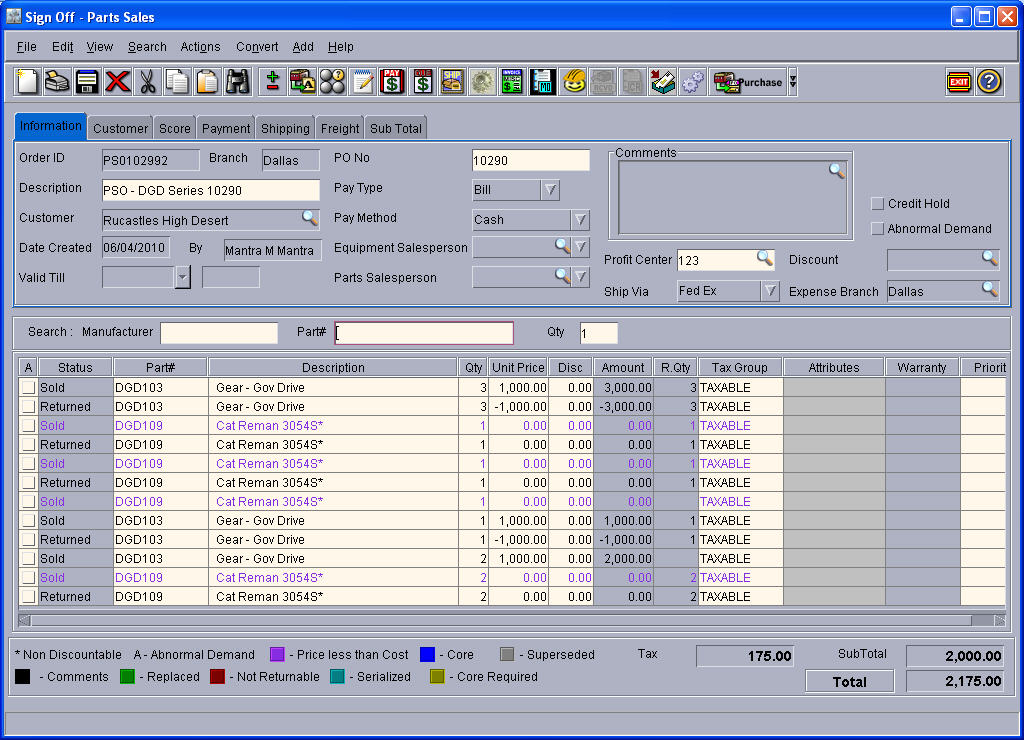The height and width of the screenshot is (740, 1024).
Task: Click into the Part# search field
Action: (424, 333)
